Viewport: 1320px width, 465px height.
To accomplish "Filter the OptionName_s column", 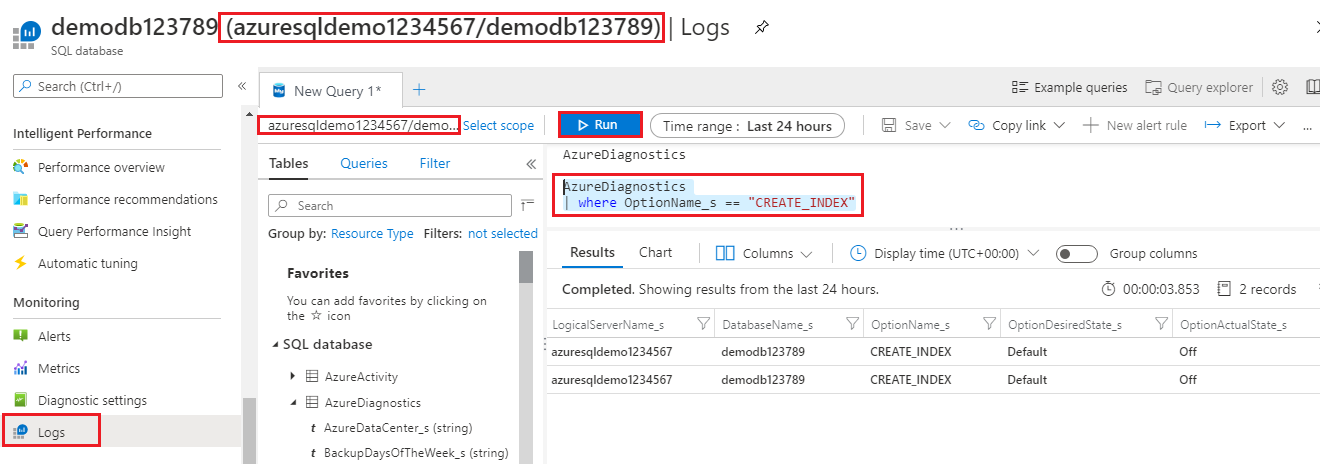I will pos(989,324).
